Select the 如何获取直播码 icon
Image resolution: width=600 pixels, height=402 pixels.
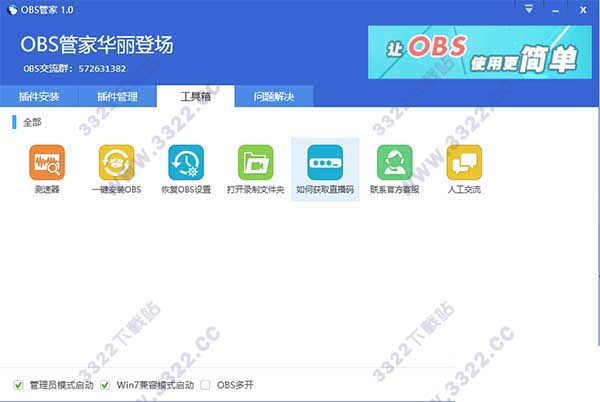click(x=325, y=163)
